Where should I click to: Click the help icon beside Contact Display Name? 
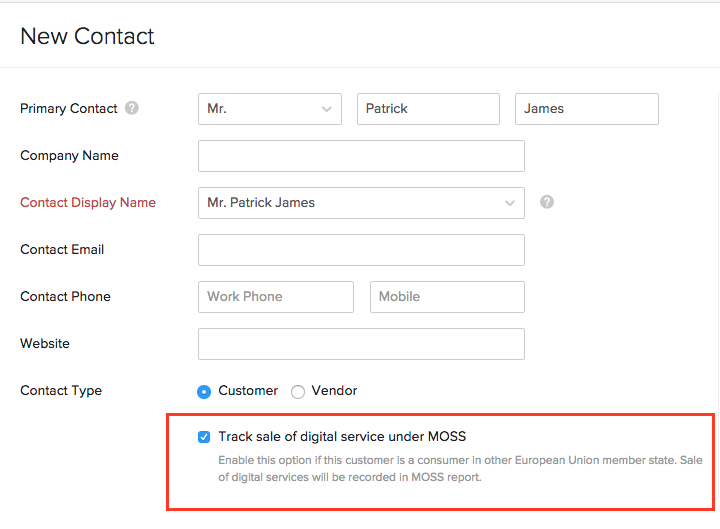tap(547, 202)
